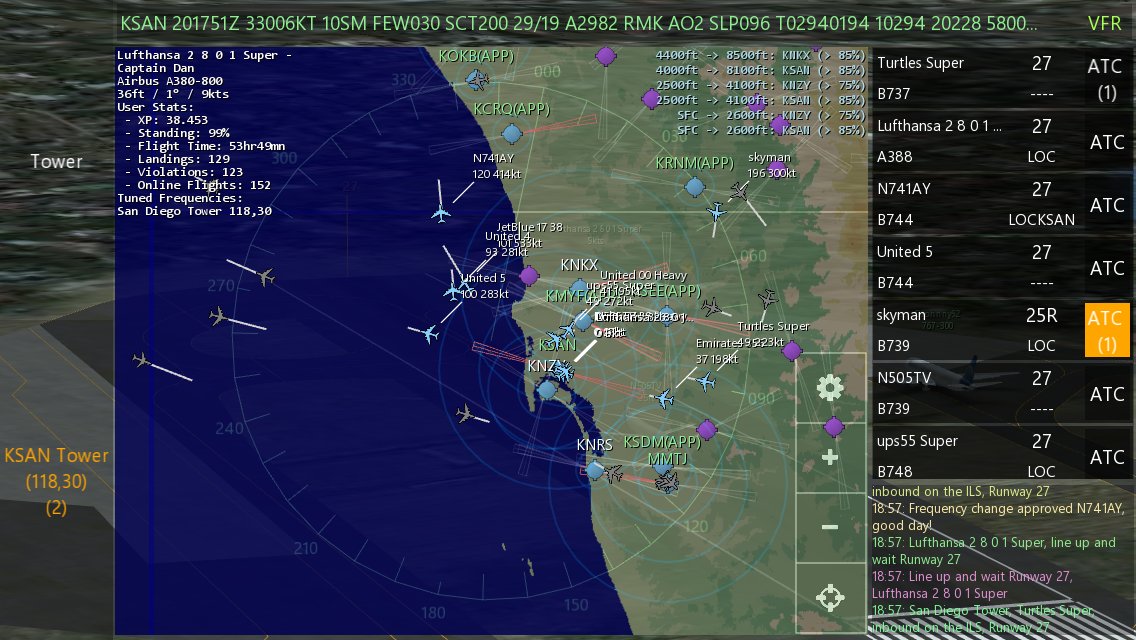Select KNRS airport marker
This screenshot has height=640, width=1136.
click(595, 470)
